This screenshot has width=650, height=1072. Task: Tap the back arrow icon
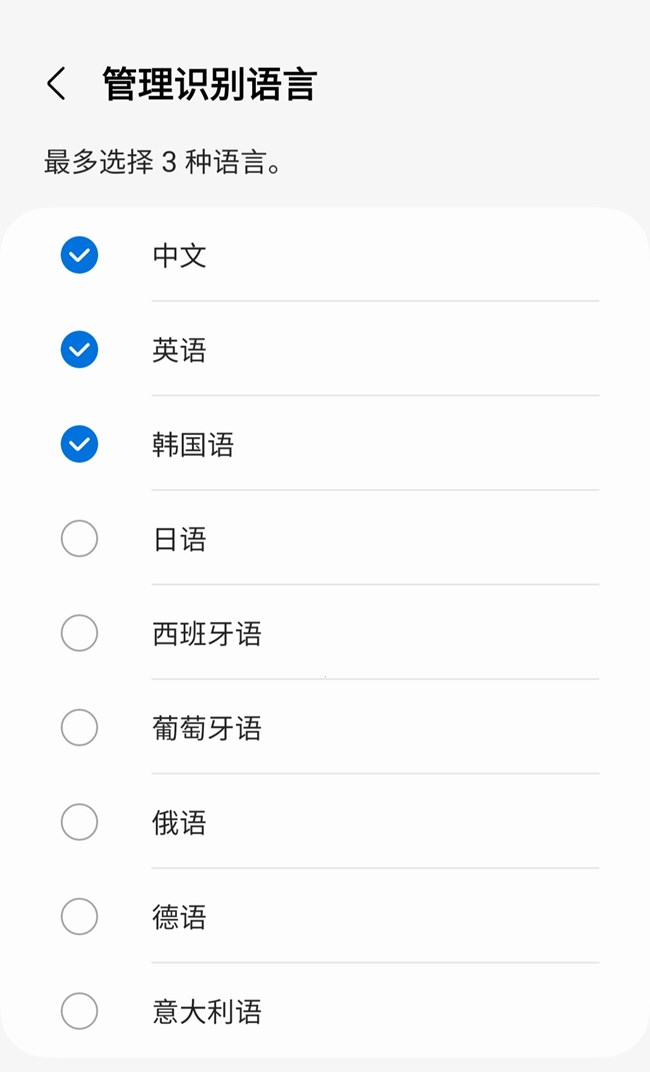click(x=55, y=82)
